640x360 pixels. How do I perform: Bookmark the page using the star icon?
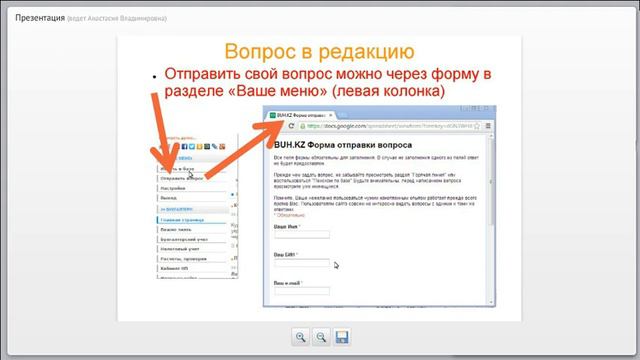click(477, 126)
